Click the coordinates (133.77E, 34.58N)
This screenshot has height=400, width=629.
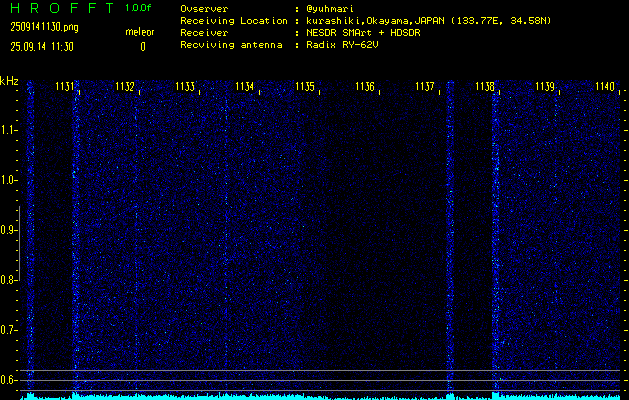pyautogui.click(x=501, y=21)
